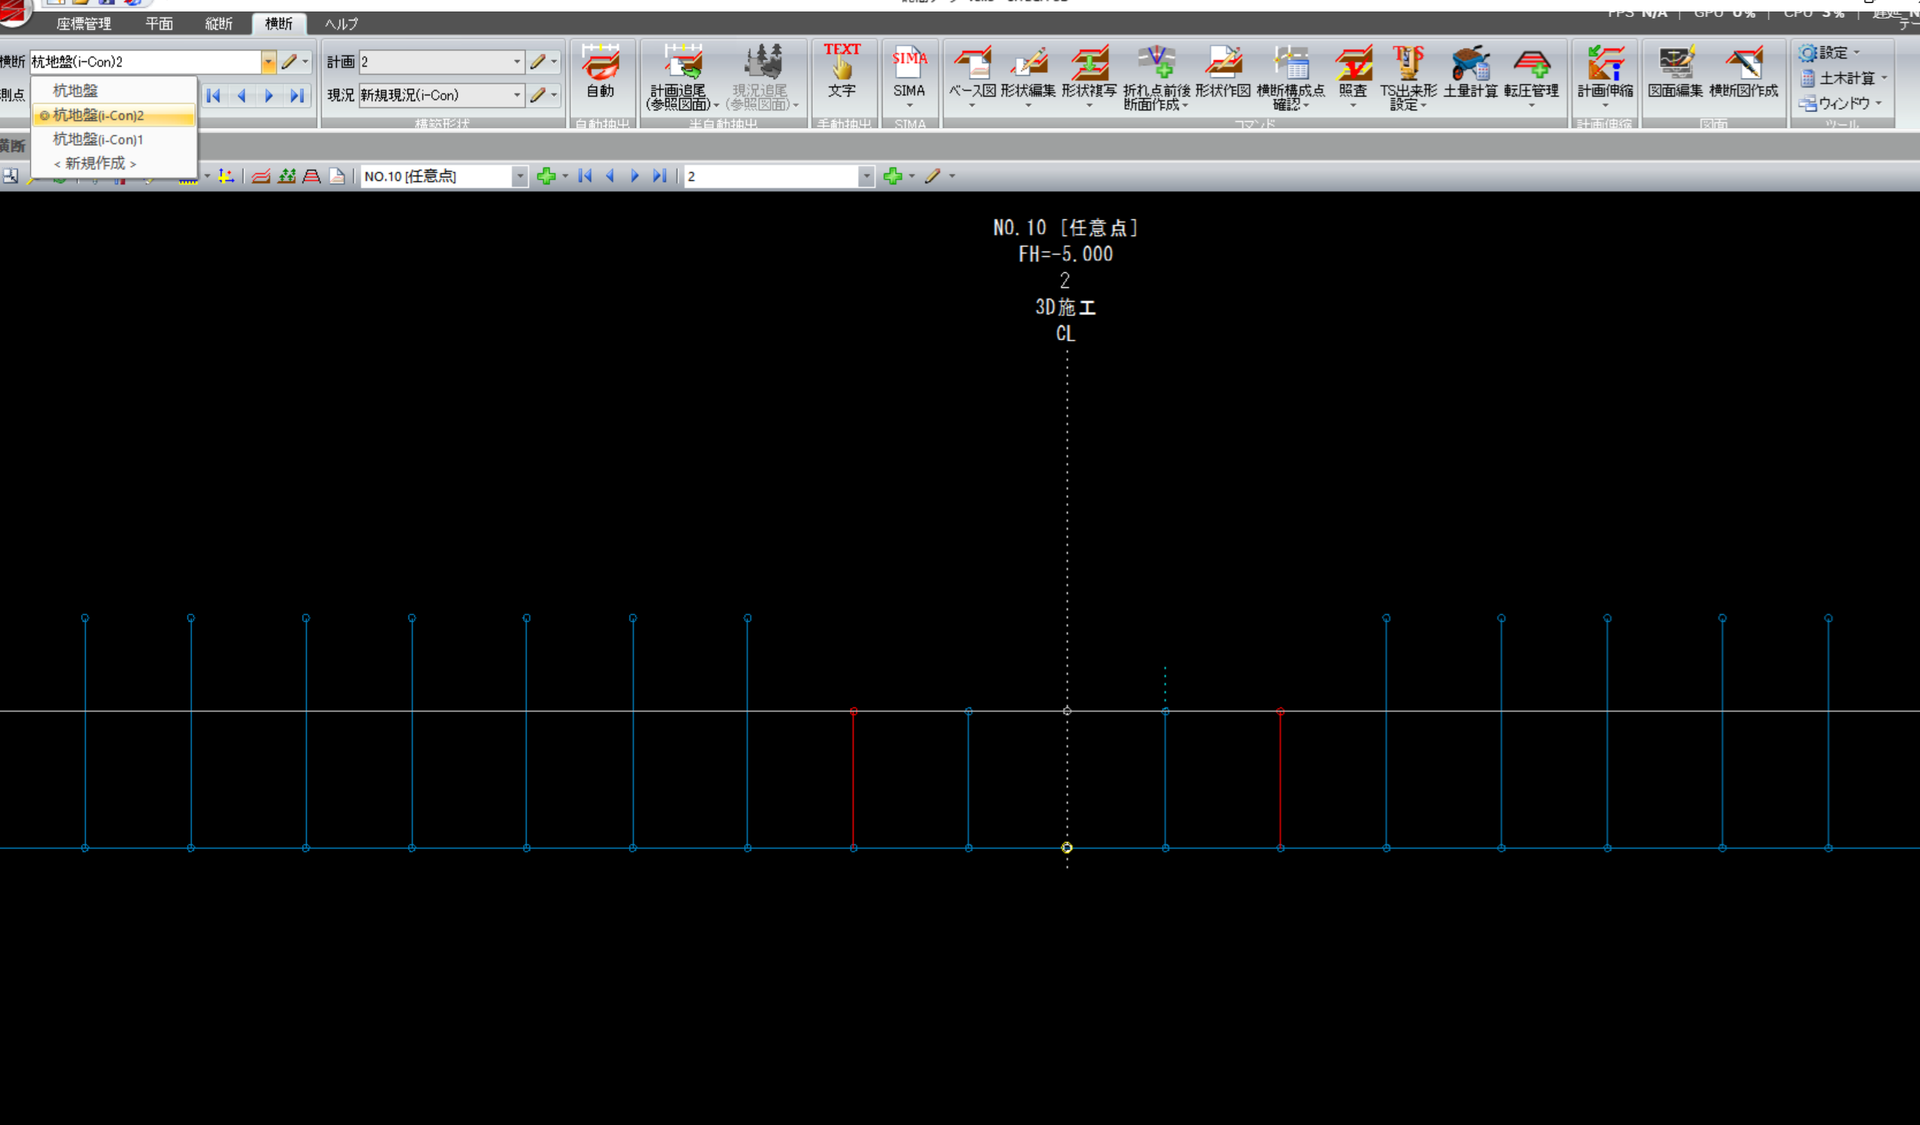Click green trees icon in lower toolbar

pos(287,176)
